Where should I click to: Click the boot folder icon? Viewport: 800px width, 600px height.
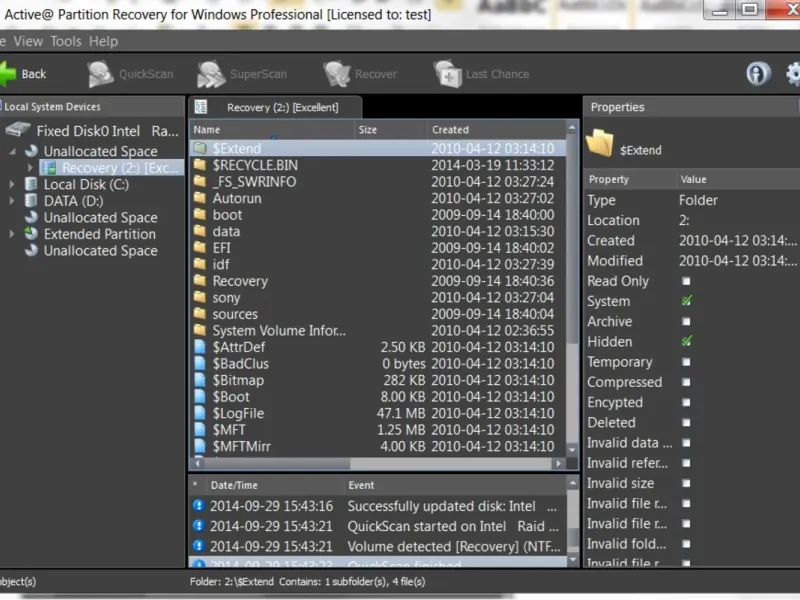200,215
